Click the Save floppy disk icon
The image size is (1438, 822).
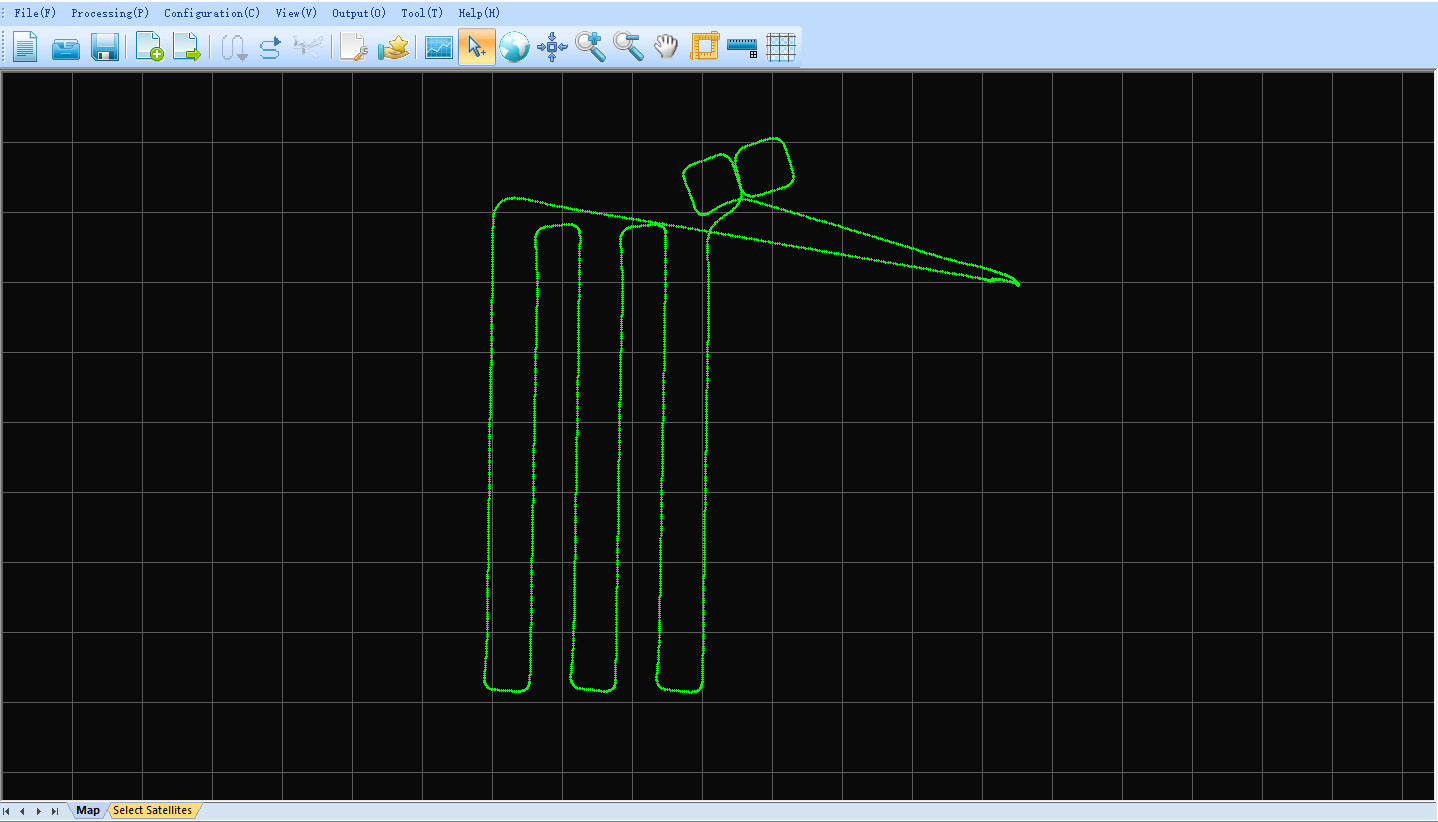(x=105, y=47)
